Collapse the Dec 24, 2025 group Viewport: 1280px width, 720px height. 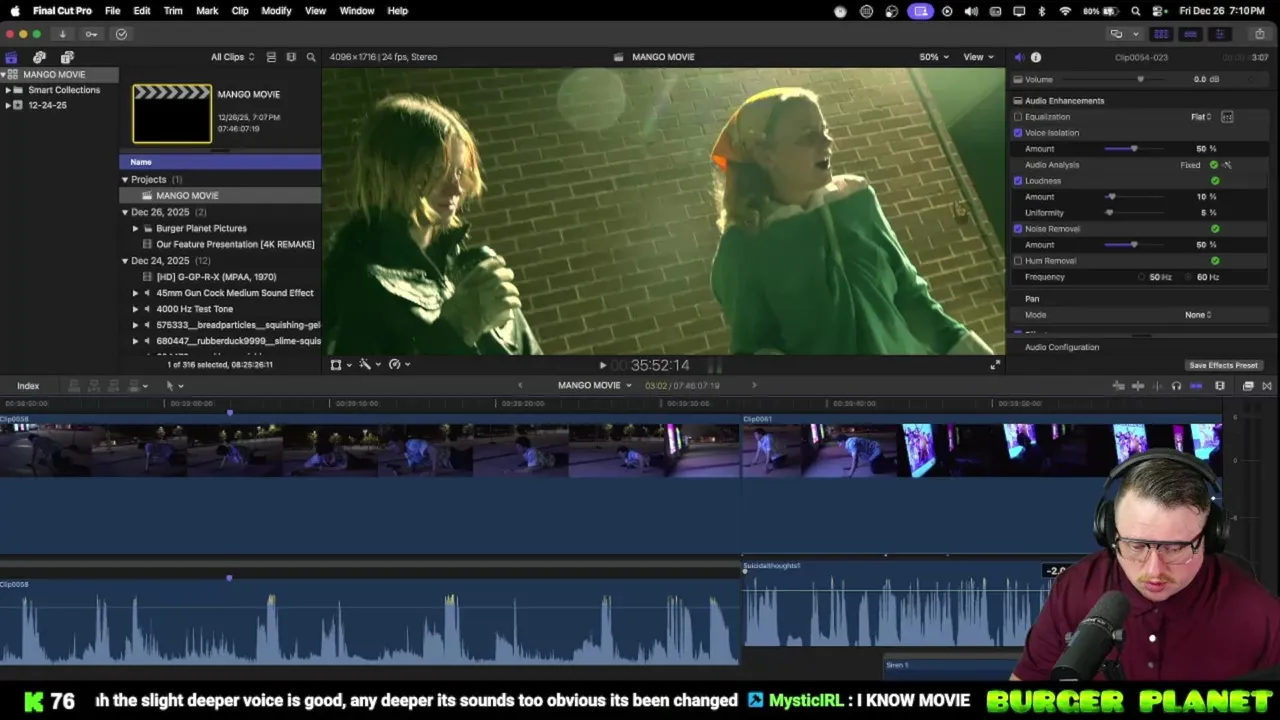pos(125,261)
